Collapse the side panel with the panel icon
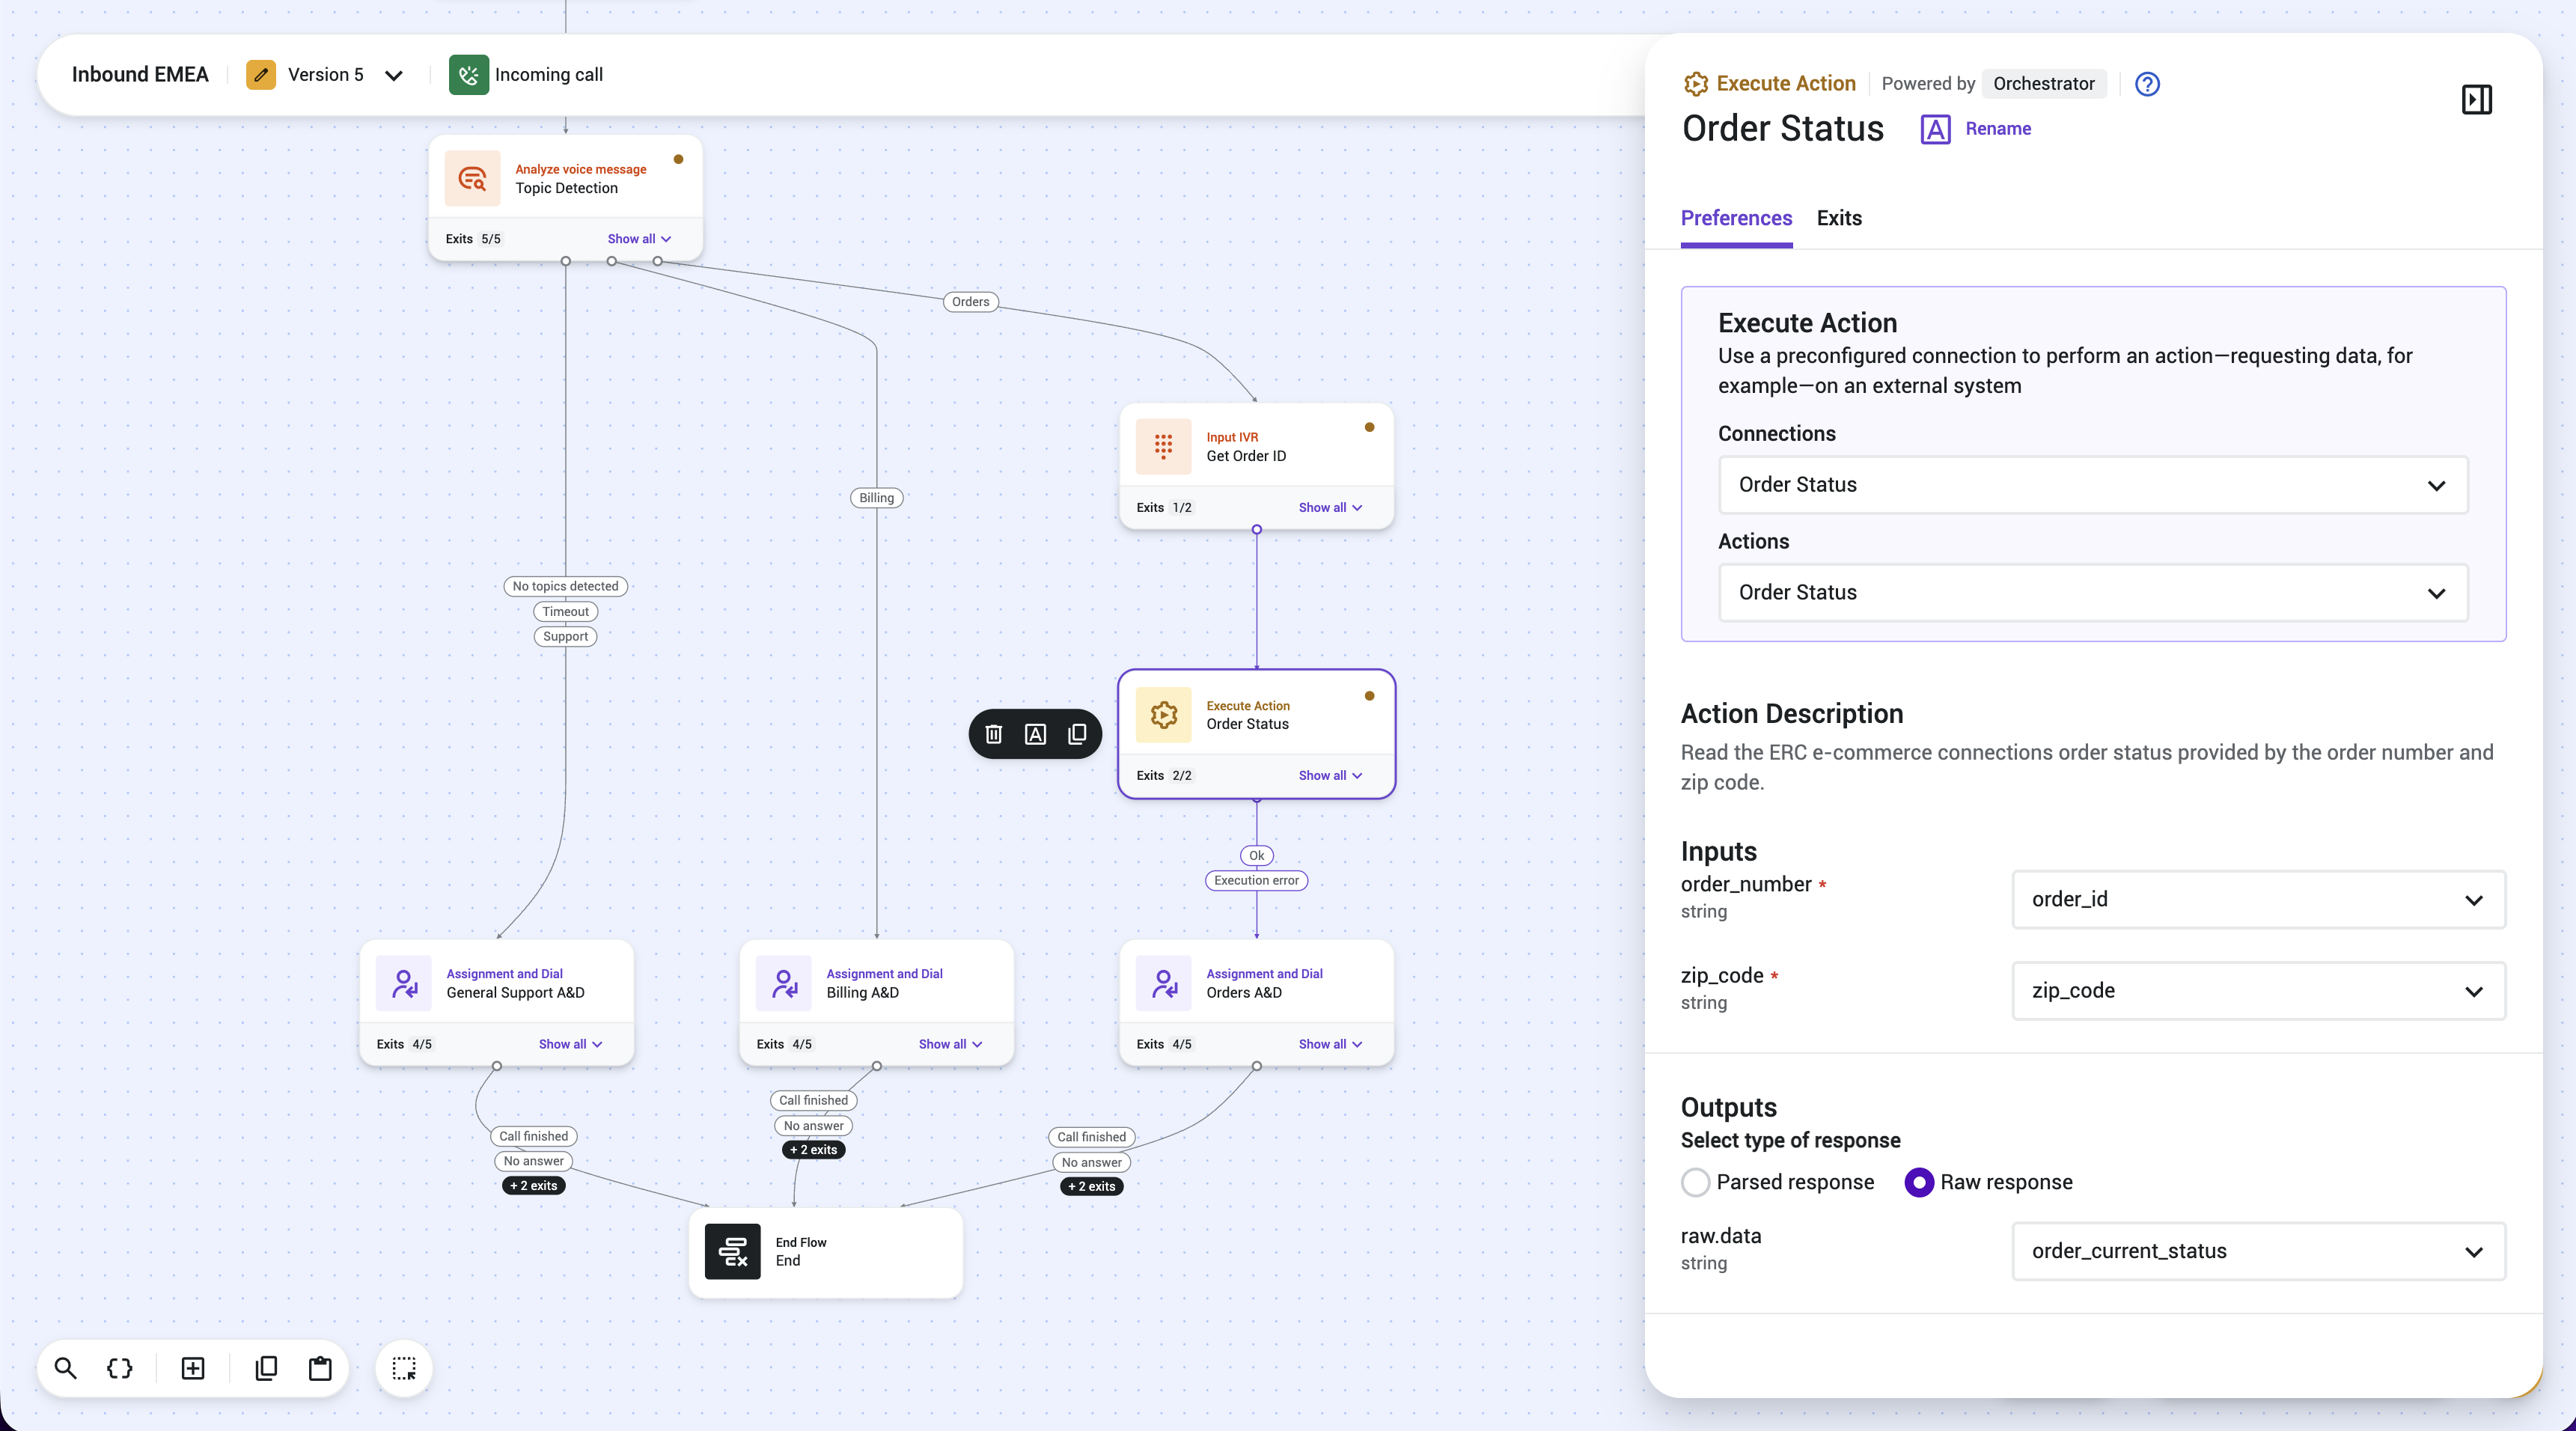 (2476, 99)
